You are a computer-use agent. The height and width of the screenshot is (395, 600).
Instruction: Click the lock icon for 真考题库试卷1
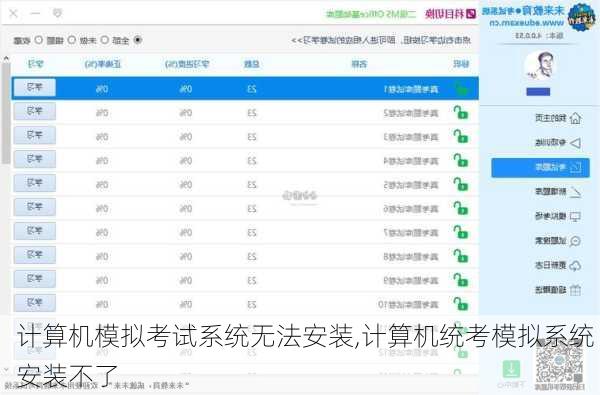(461, 89)
